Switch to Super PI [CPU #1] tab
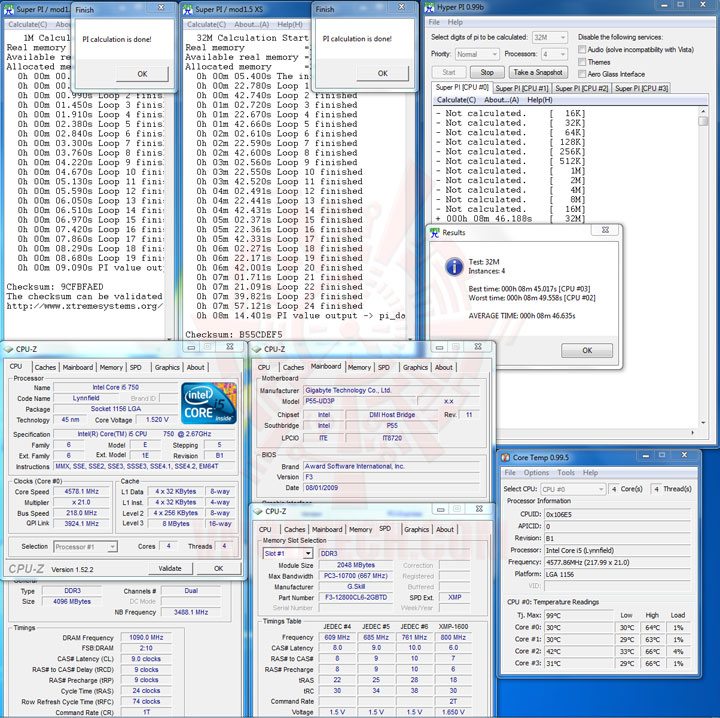Screen dimensions: 720x718 point(522,88)
